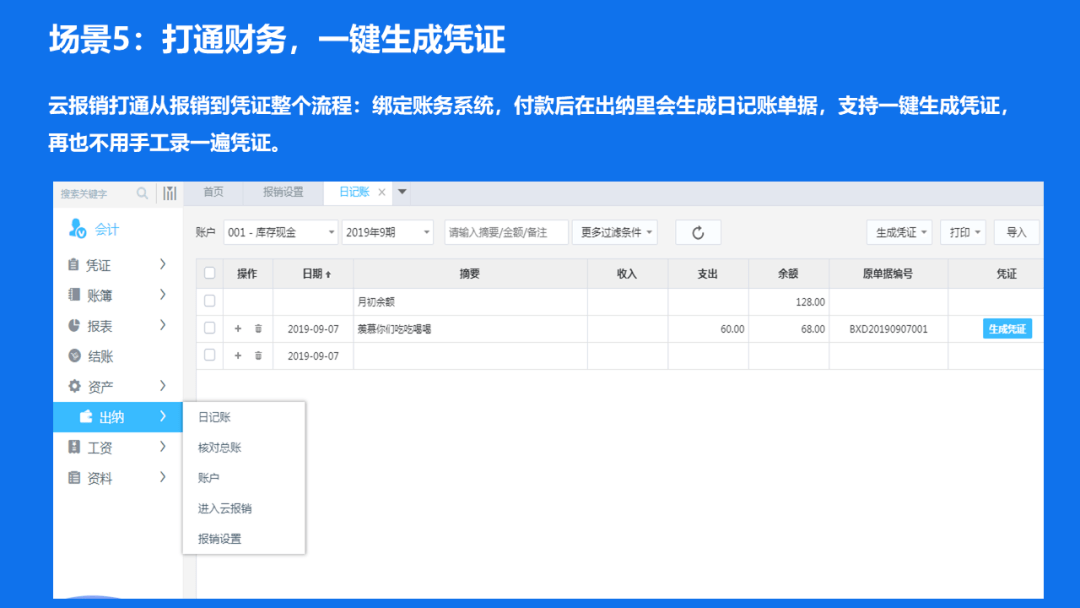Click the refresh icon in the toolbar
Viewport: 1080px width, 608px height.
point(698,232)
